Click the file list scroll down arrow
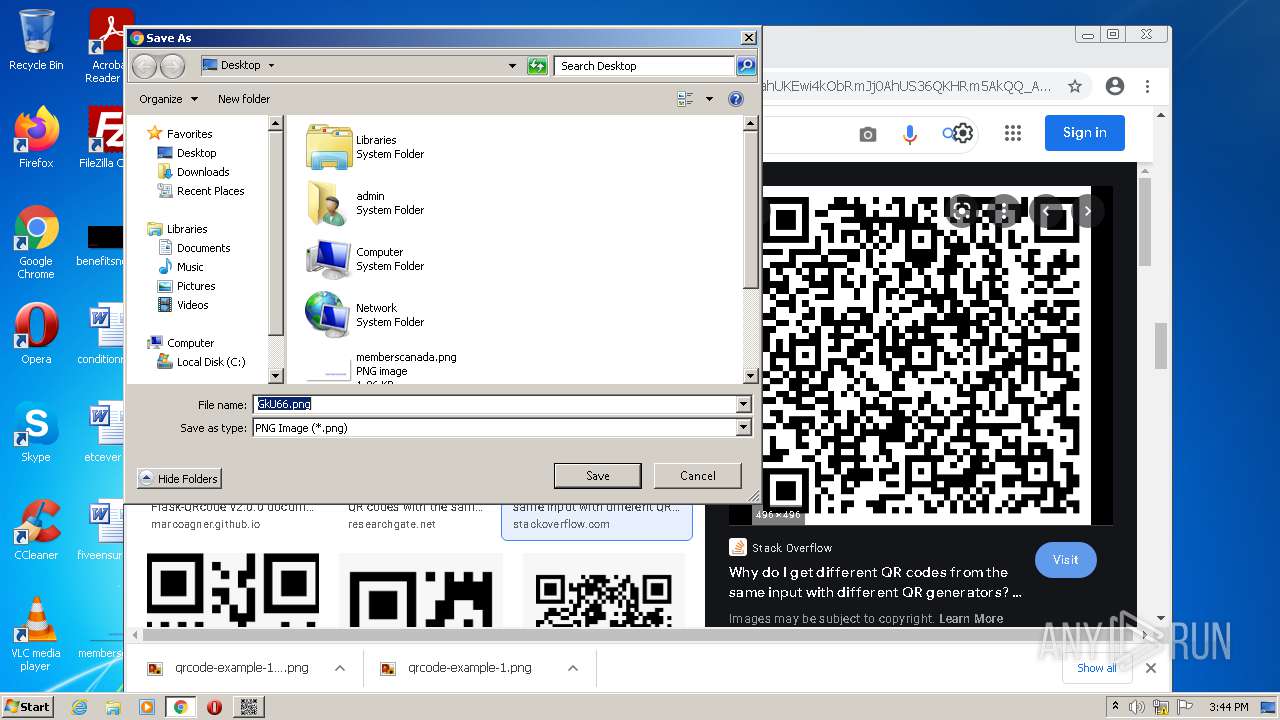1280x720 pixels. (751, 376)
